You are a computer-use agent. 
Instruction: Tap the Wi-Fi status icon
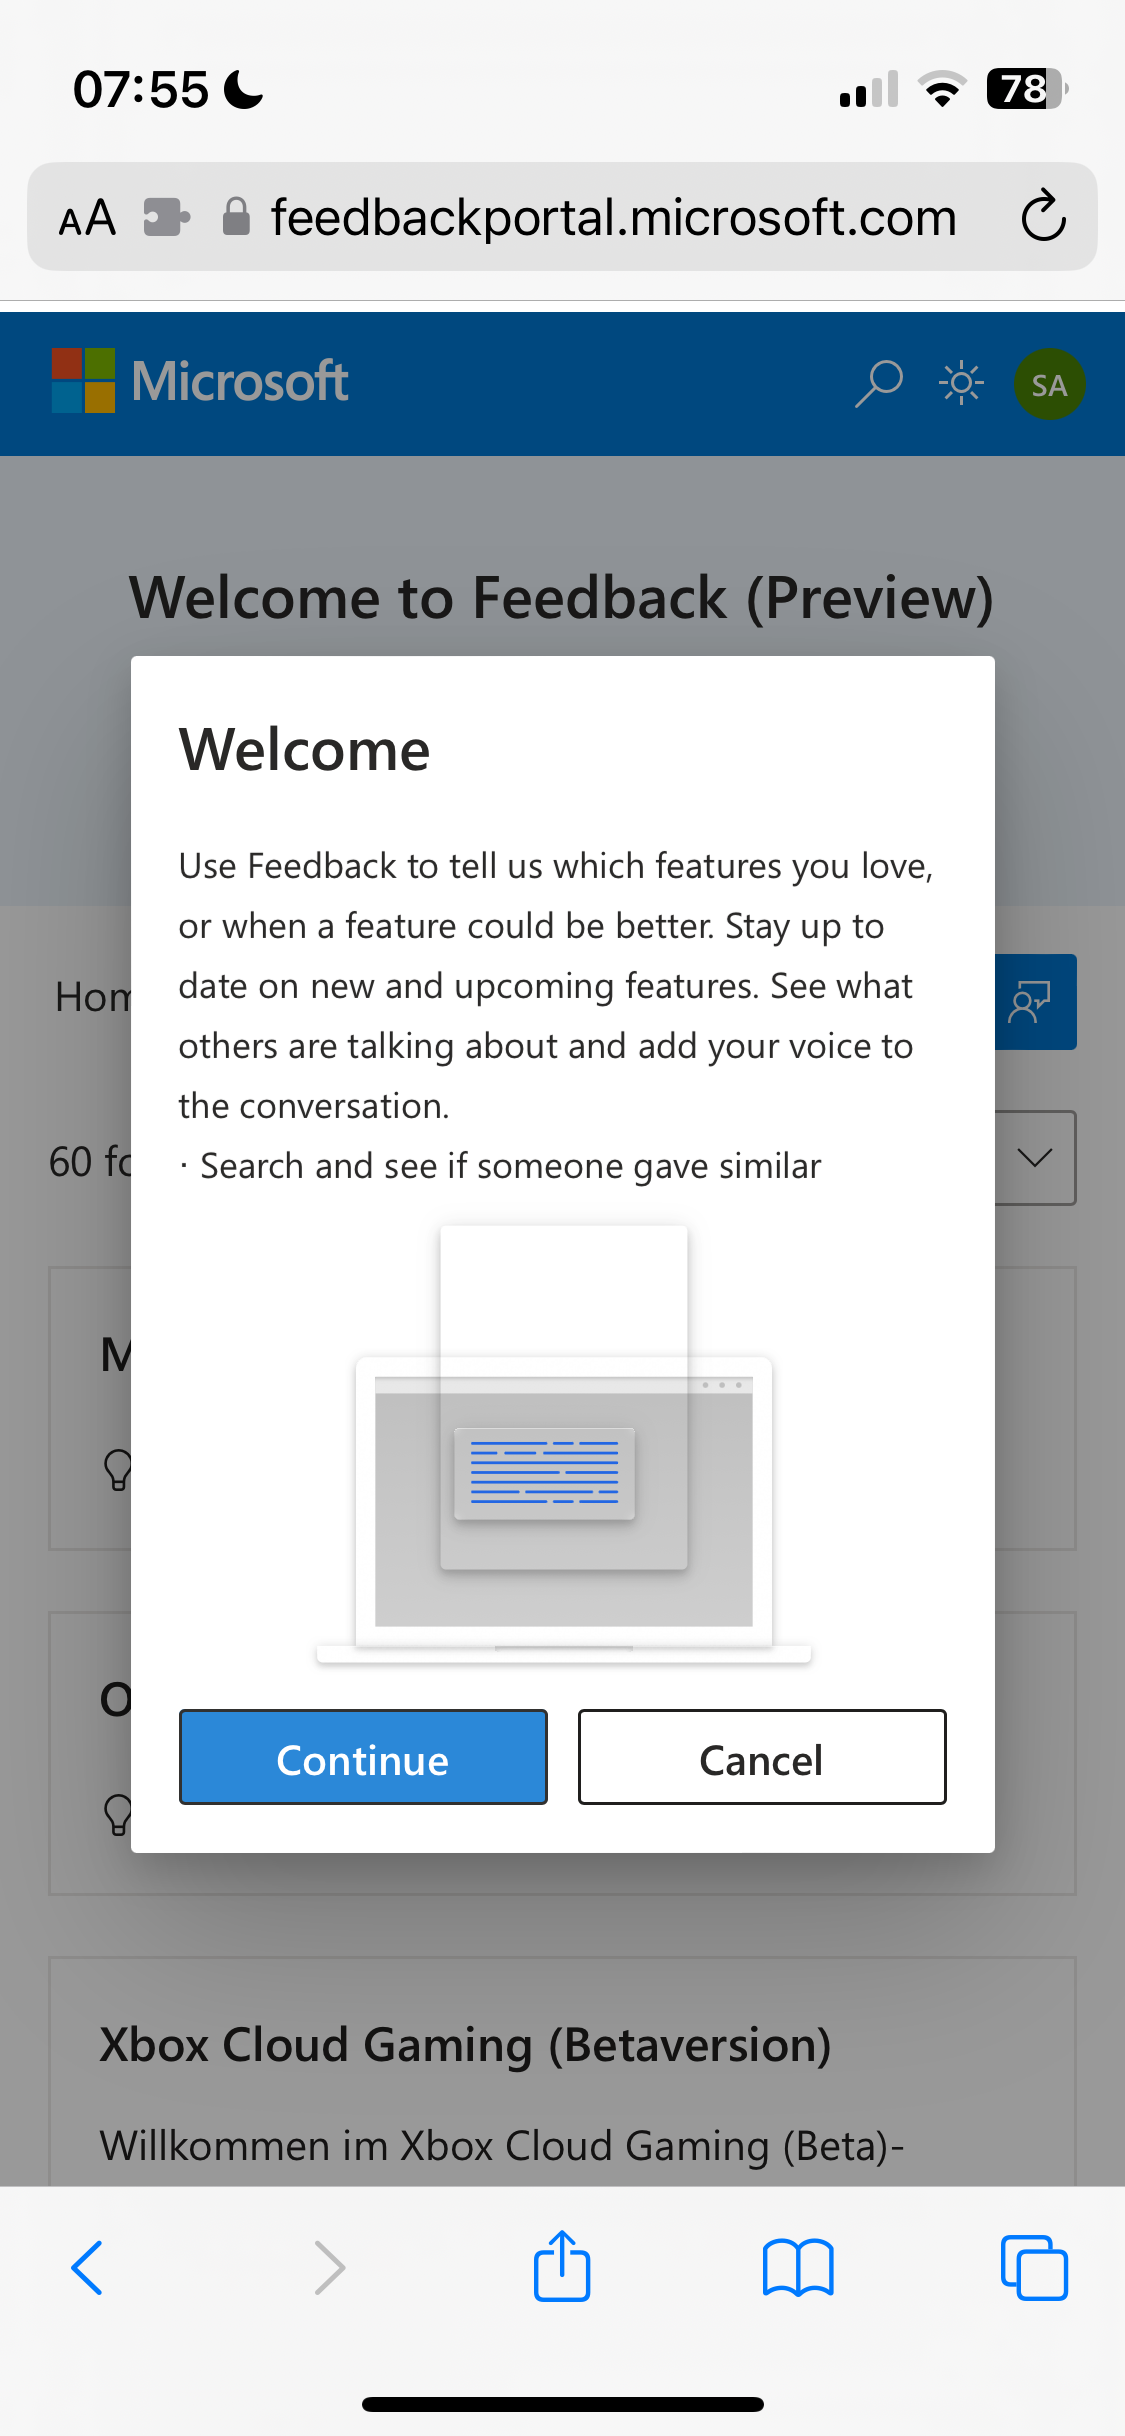coord(942,89)
